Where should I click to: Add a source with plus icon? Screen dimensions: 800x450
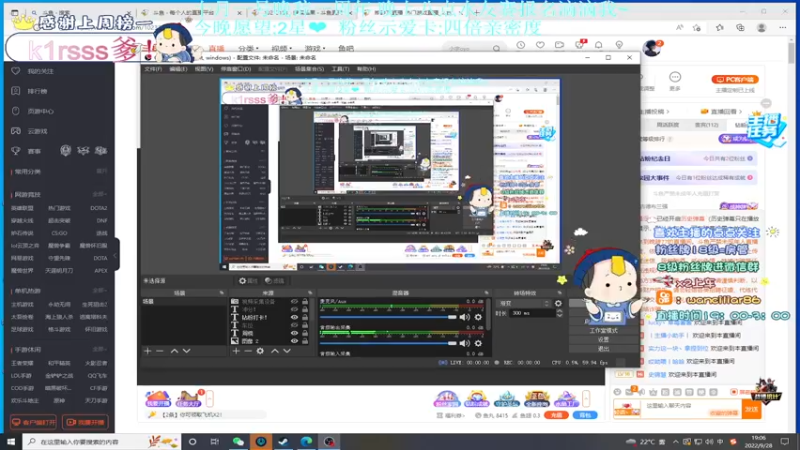click(x=236, y=351)
